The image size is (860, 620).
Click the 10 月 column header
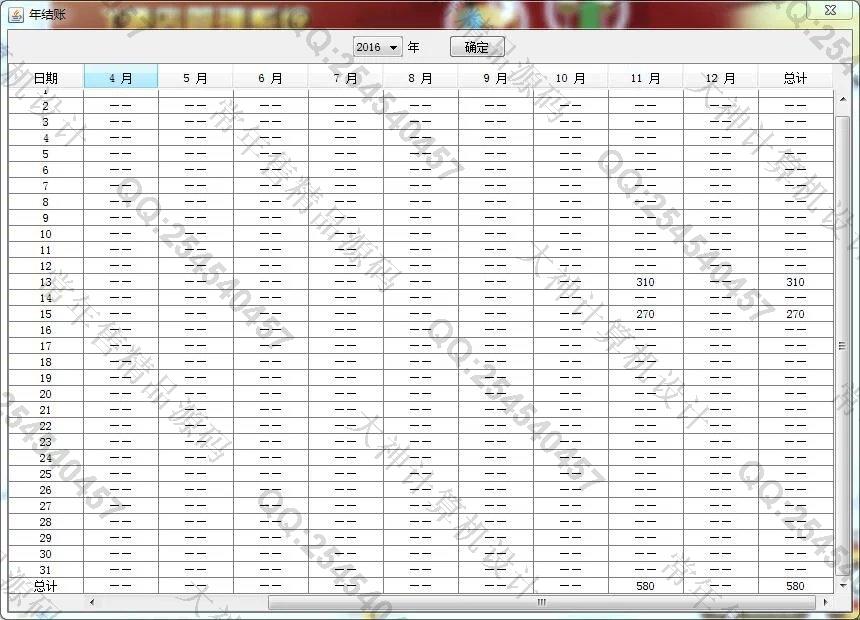point(571,78)
